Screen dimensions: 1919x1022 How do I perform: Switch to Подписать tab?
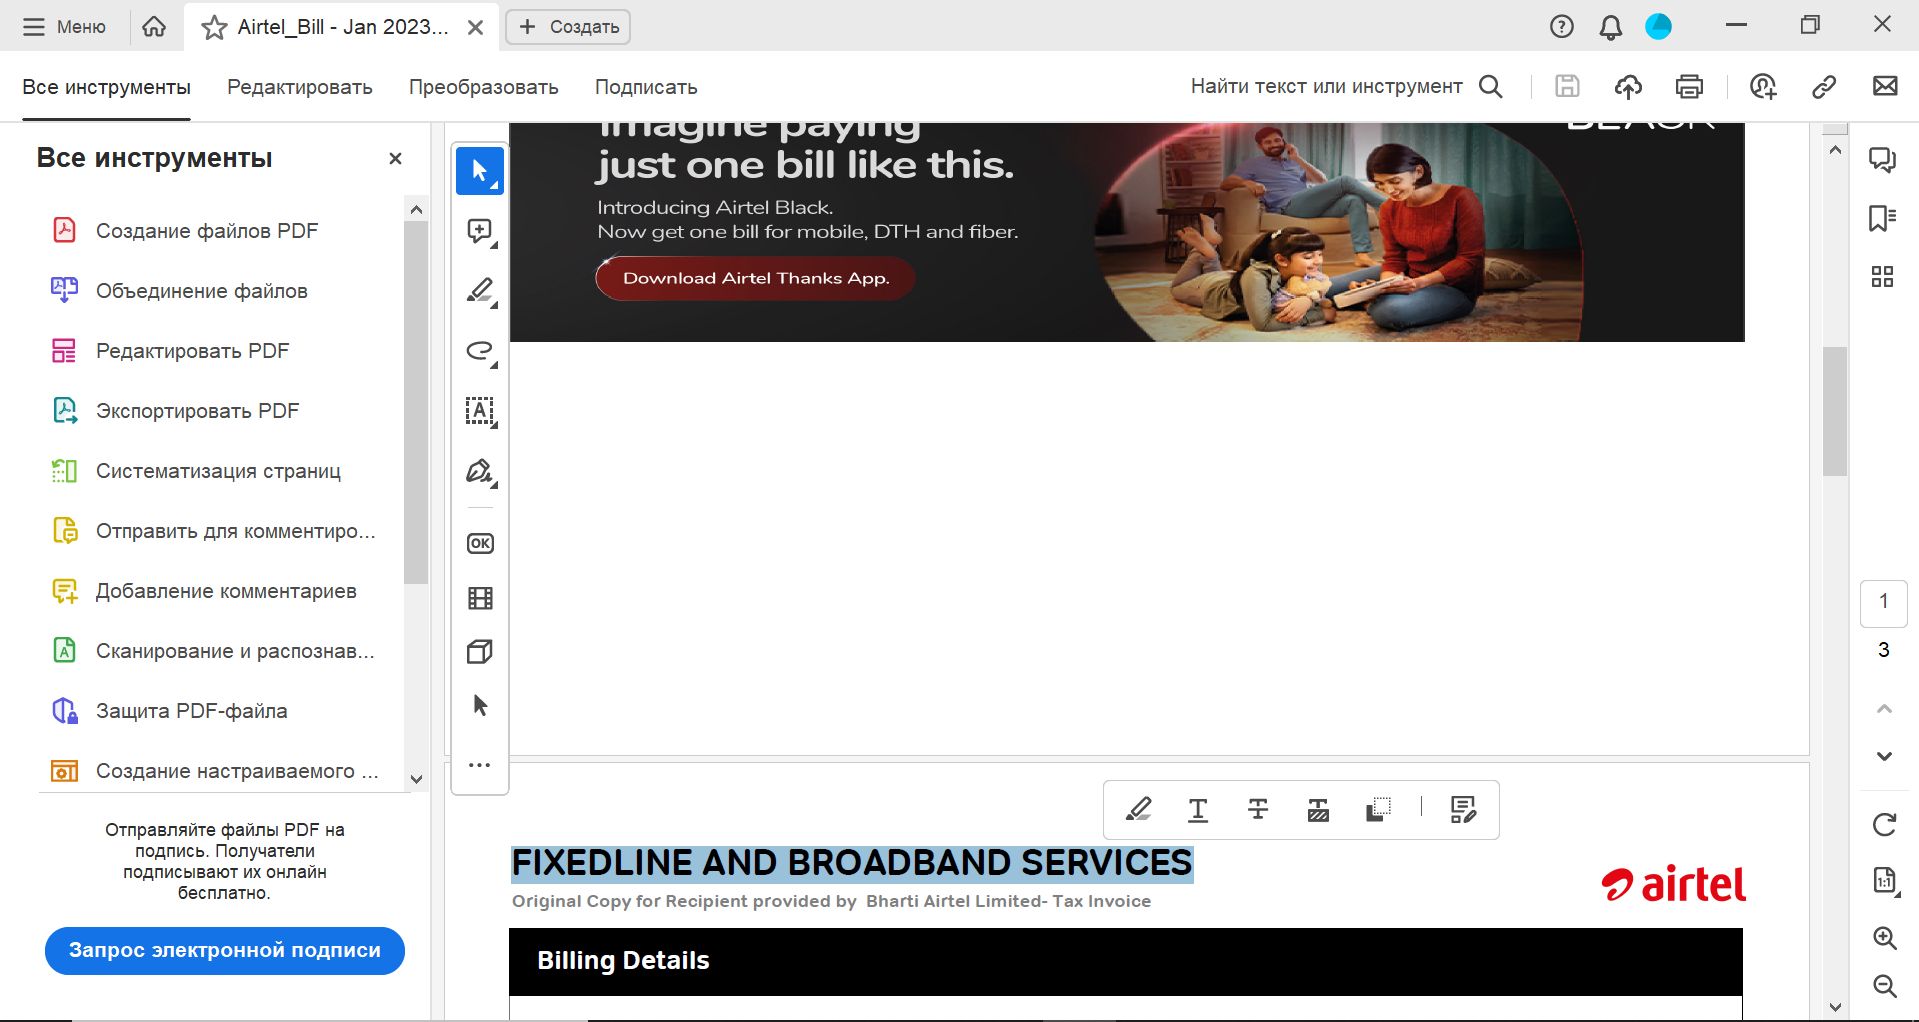click(x=646, y=87)
